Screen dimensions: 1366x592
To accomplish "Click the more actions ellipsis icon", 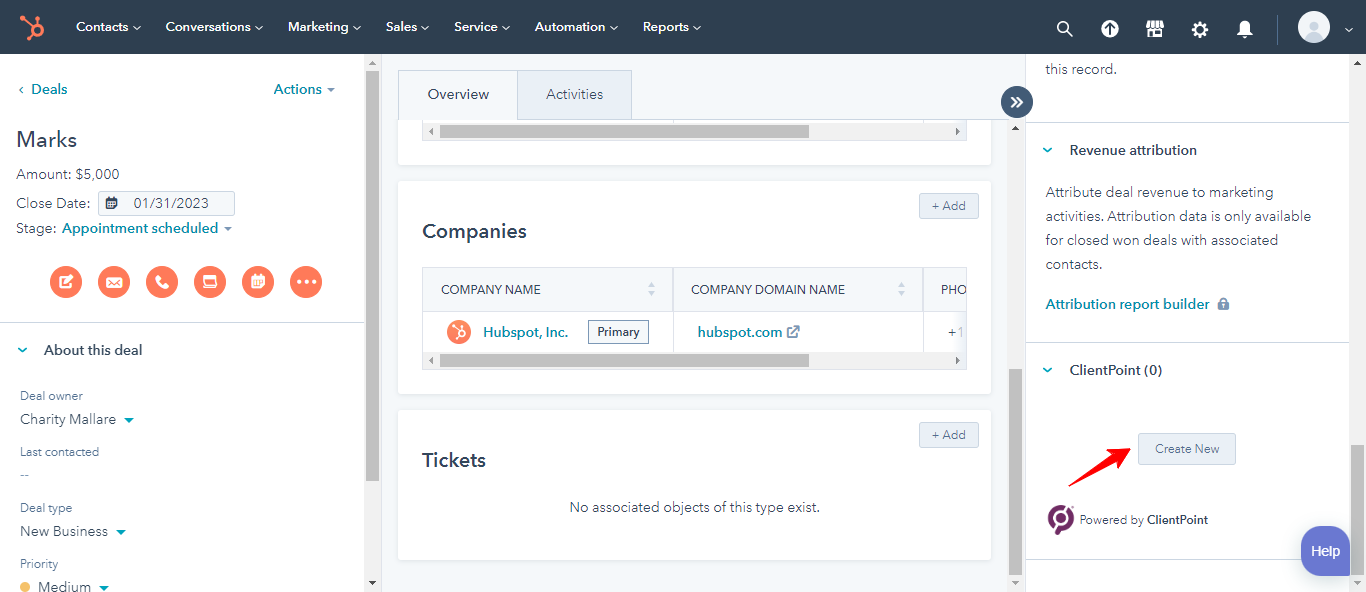I will [x=306, y=282].
